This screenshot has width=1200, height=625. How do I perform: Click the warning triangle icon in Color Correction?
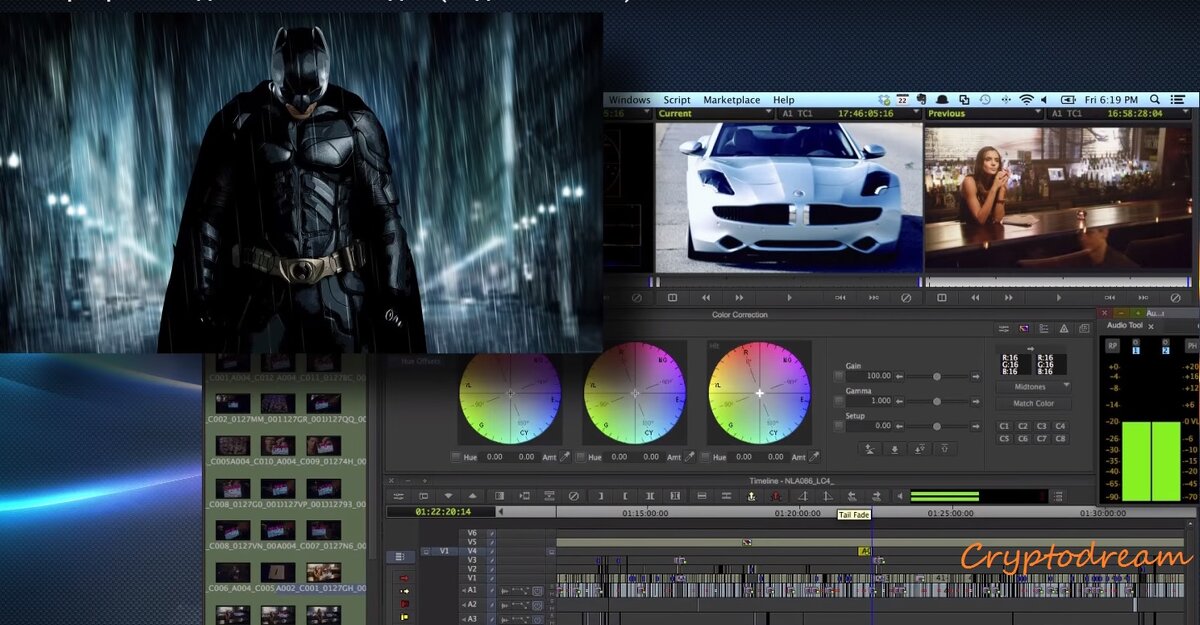point(1063,329)
